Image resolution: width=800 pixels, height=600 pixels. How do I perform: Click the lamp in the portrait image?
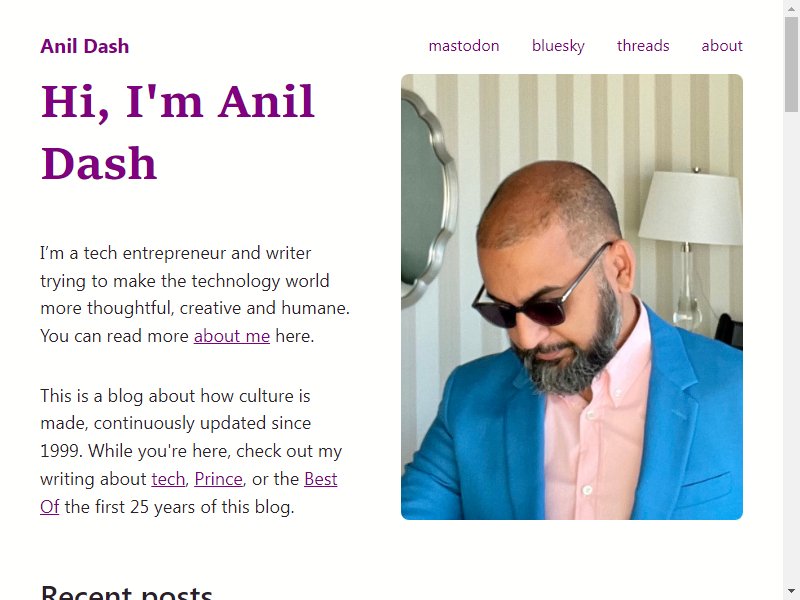[x=690, y=245]
